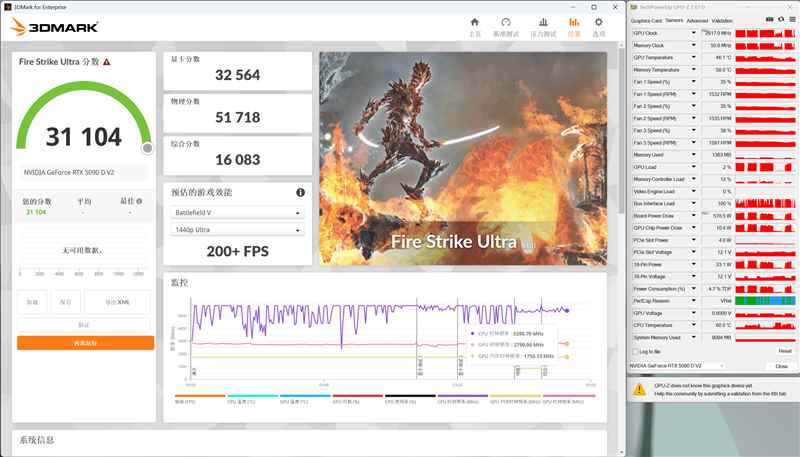This screenshot has width=800, height=457.
Task: Open the GPU Load sensor dropdown arrow
Action: pyautogui.click(x=693, y=167)
